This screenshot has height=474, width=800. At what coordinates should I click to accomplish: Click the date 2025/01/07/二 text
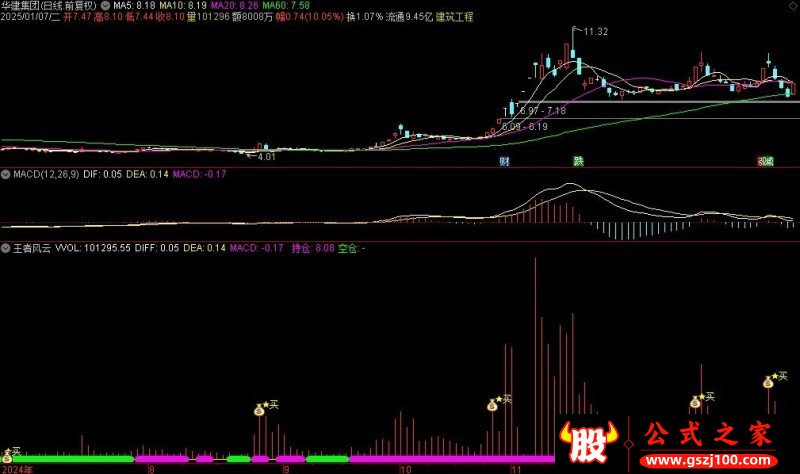[x=30, y=17]
